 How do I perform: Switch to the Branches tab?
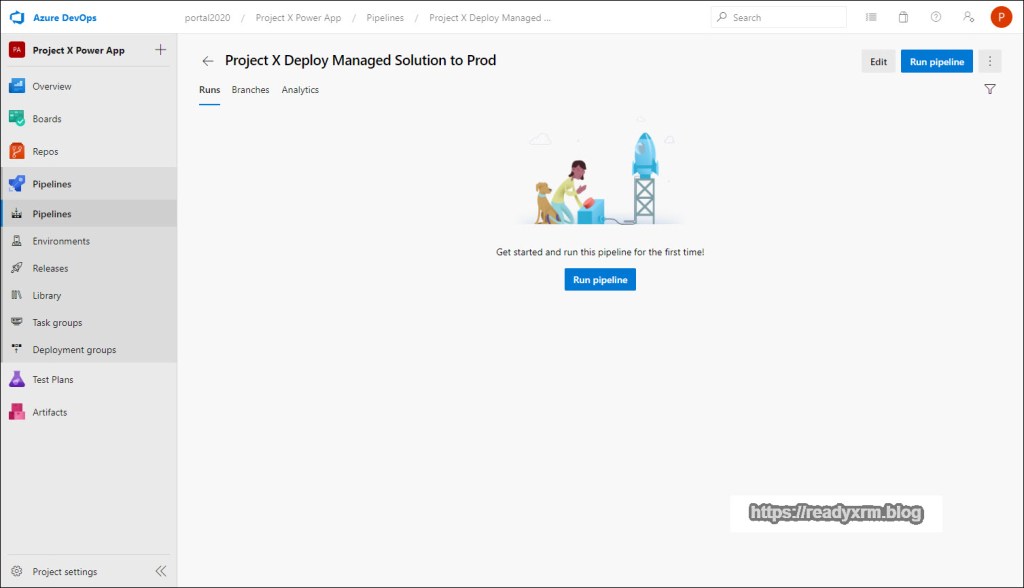[x=250, y=90]
